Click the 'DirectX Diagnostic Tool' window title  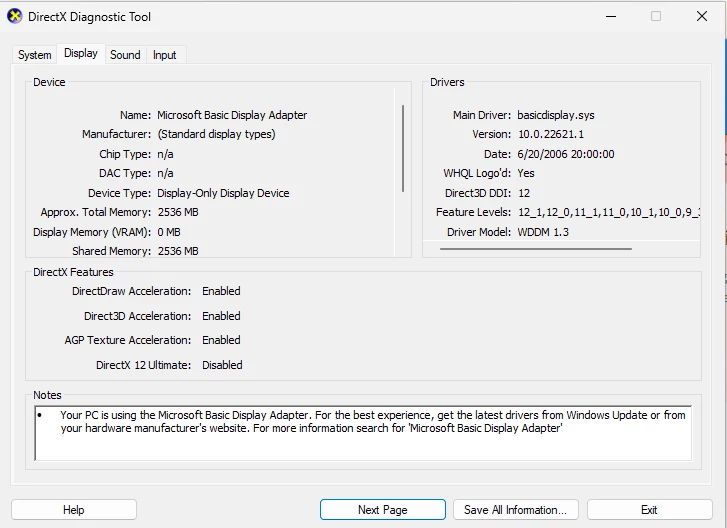pos(89,17)
